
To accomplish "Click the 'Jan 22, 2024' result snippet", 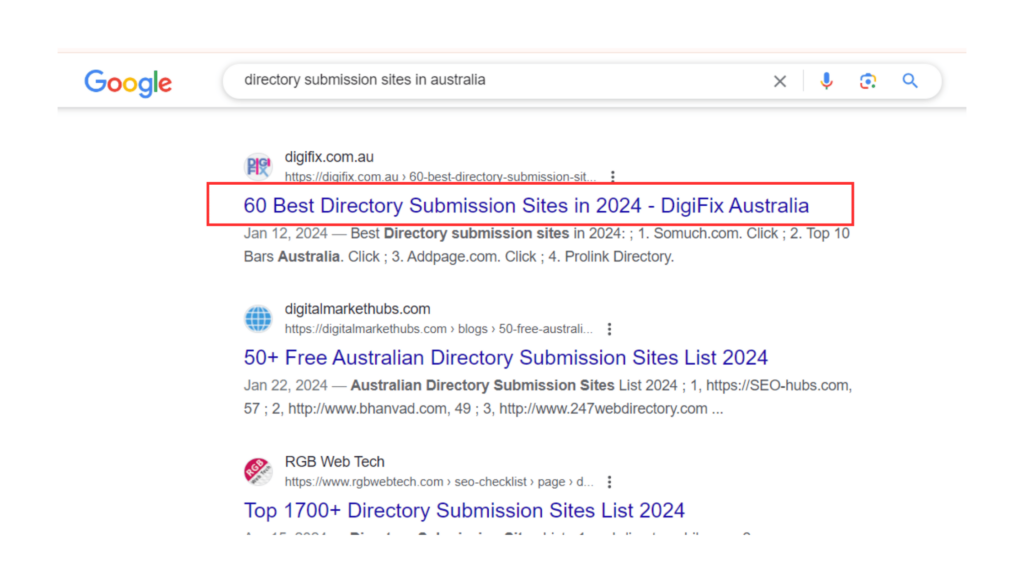I will click(548, 397).
